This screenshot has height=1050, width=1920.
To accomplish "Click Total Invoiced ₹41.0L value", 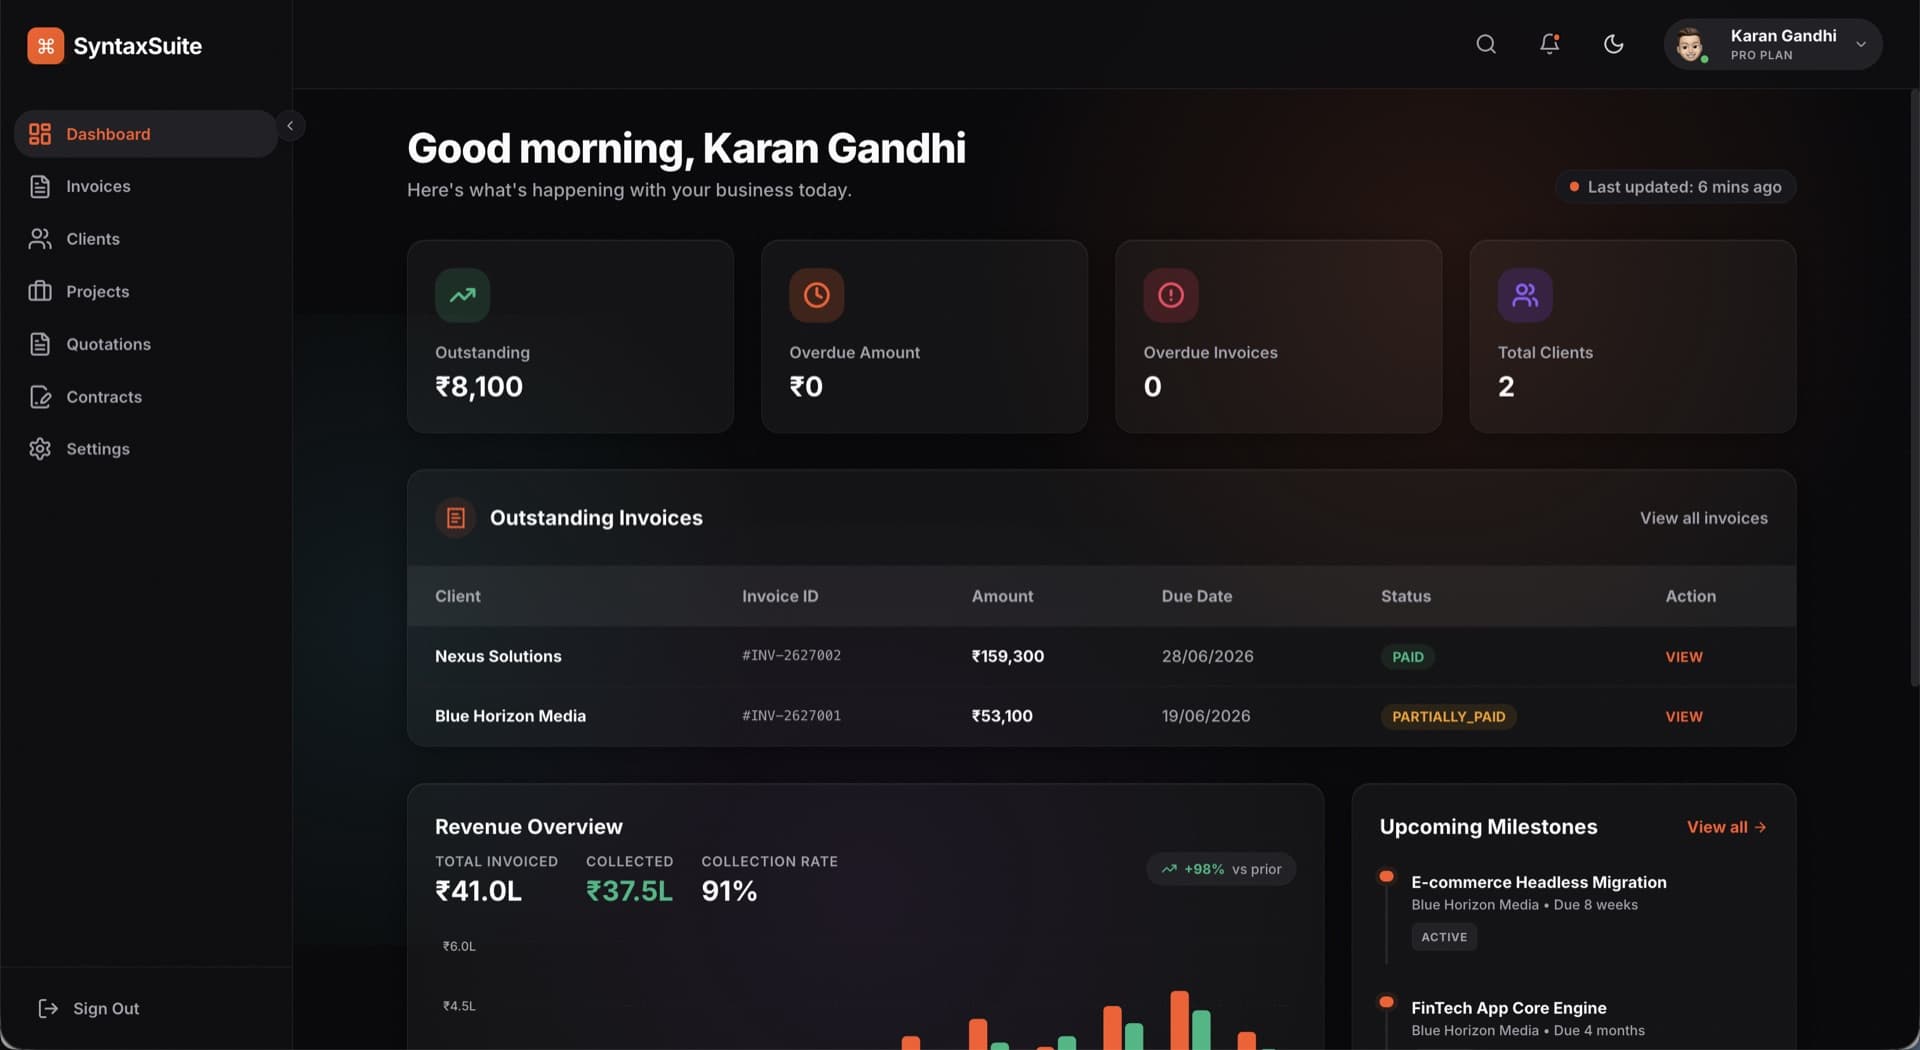I will point(478,891).
